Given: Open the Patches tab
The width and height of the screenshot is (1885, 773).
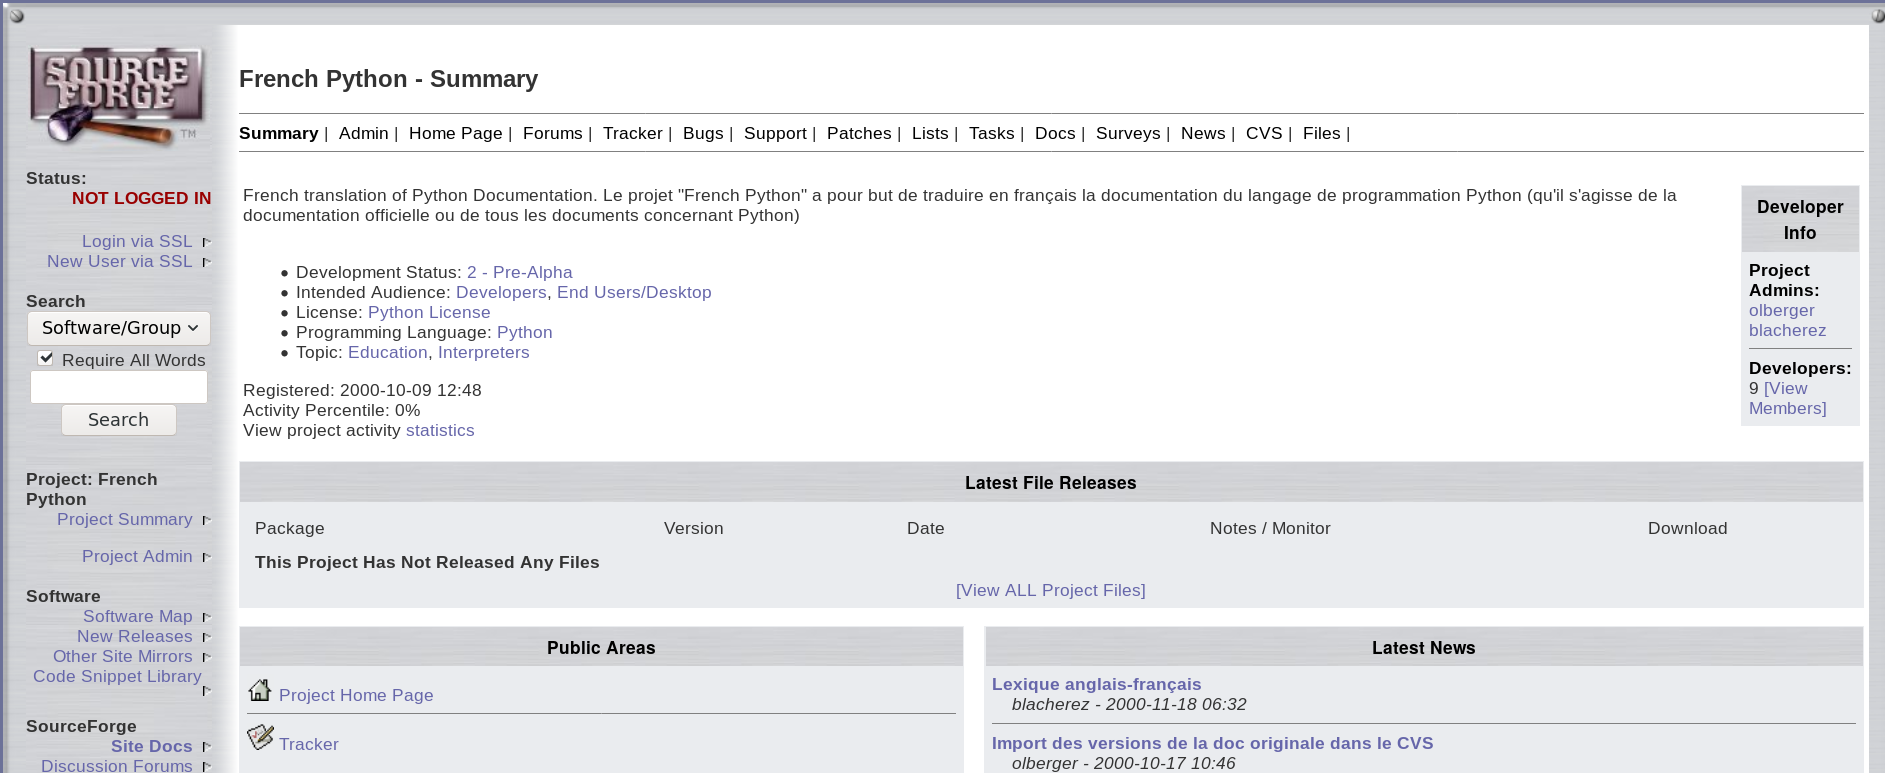Looking at the screenshot, I should [x=859, y=133].
